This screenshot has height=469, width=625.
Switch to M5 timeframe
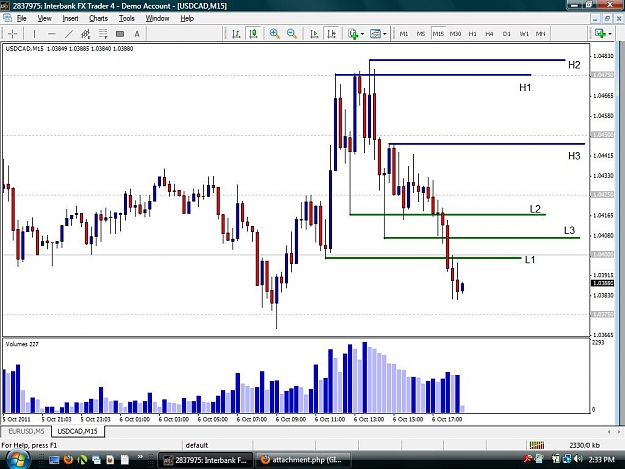[421, 34]
